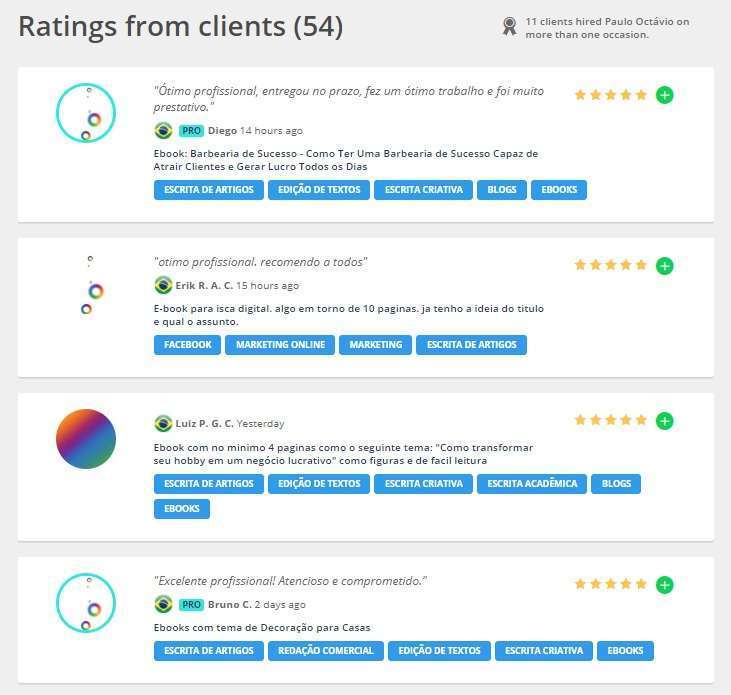Screen dimensions: 731x695
Task: Click the repeat-hire medal icon
Action: coord(510,27)
